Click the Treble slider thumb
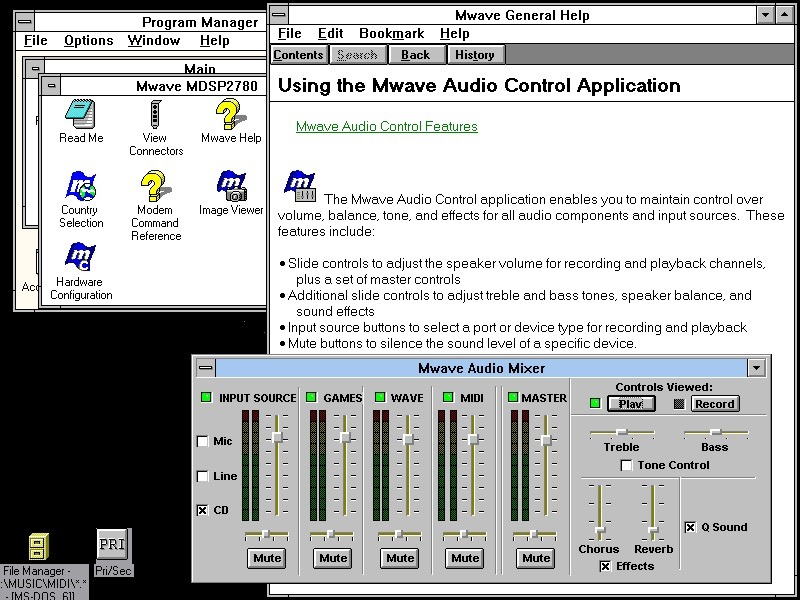 tap(621, 432)
